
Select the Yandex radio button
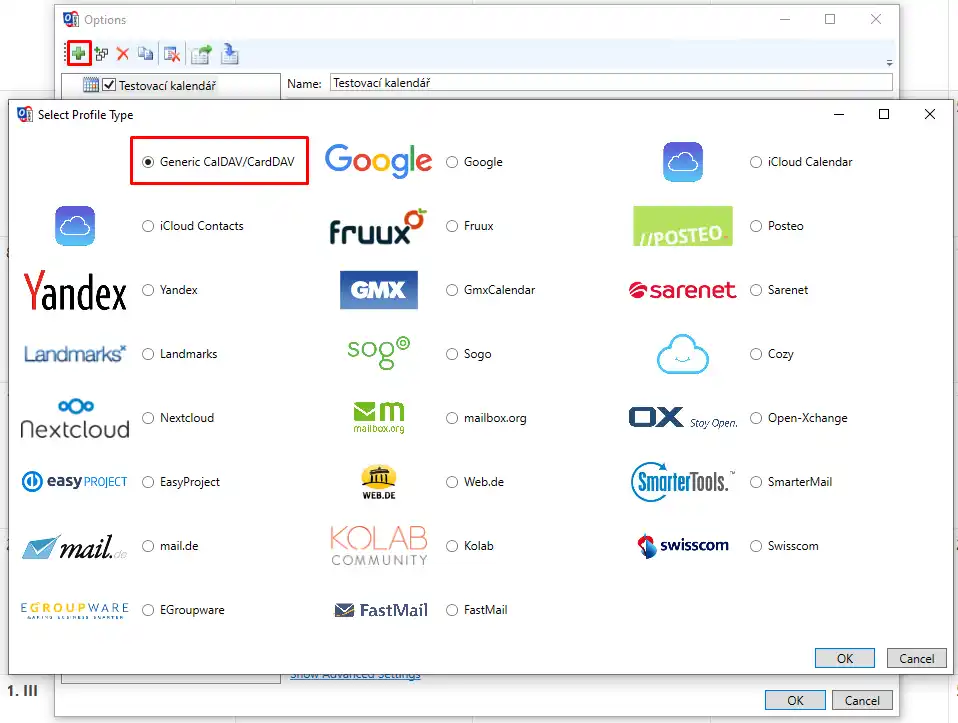coord(148,290)
